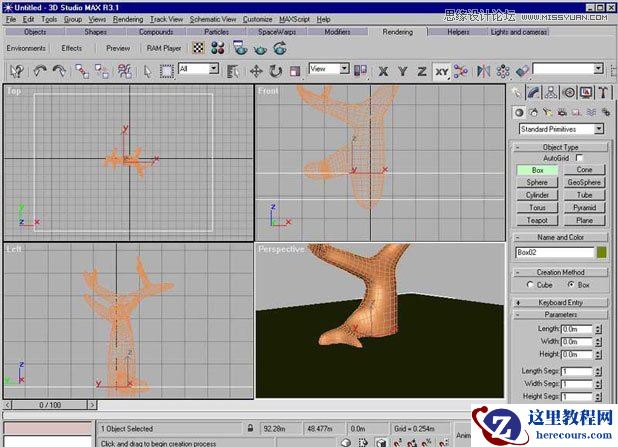Activate the Select and Rotate tool

pos(275,71)
